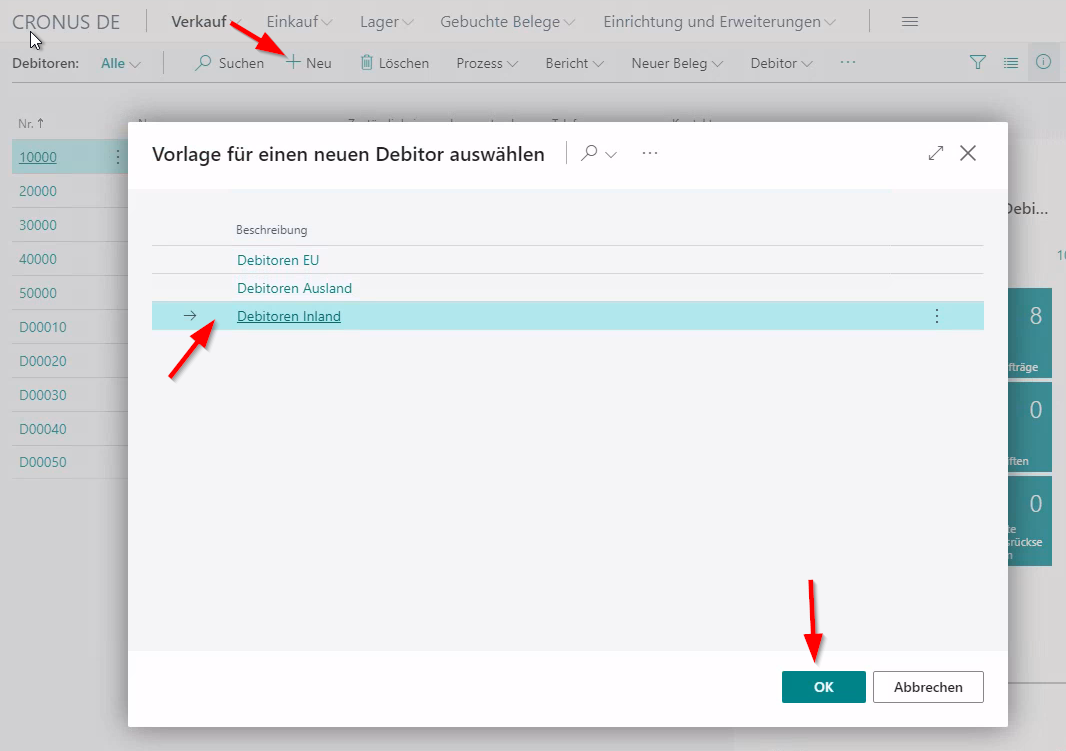This screenshot has height=751, width=1066.
Task: Sort by the Beschreibung column header
Action: click(x=271, y=230)
